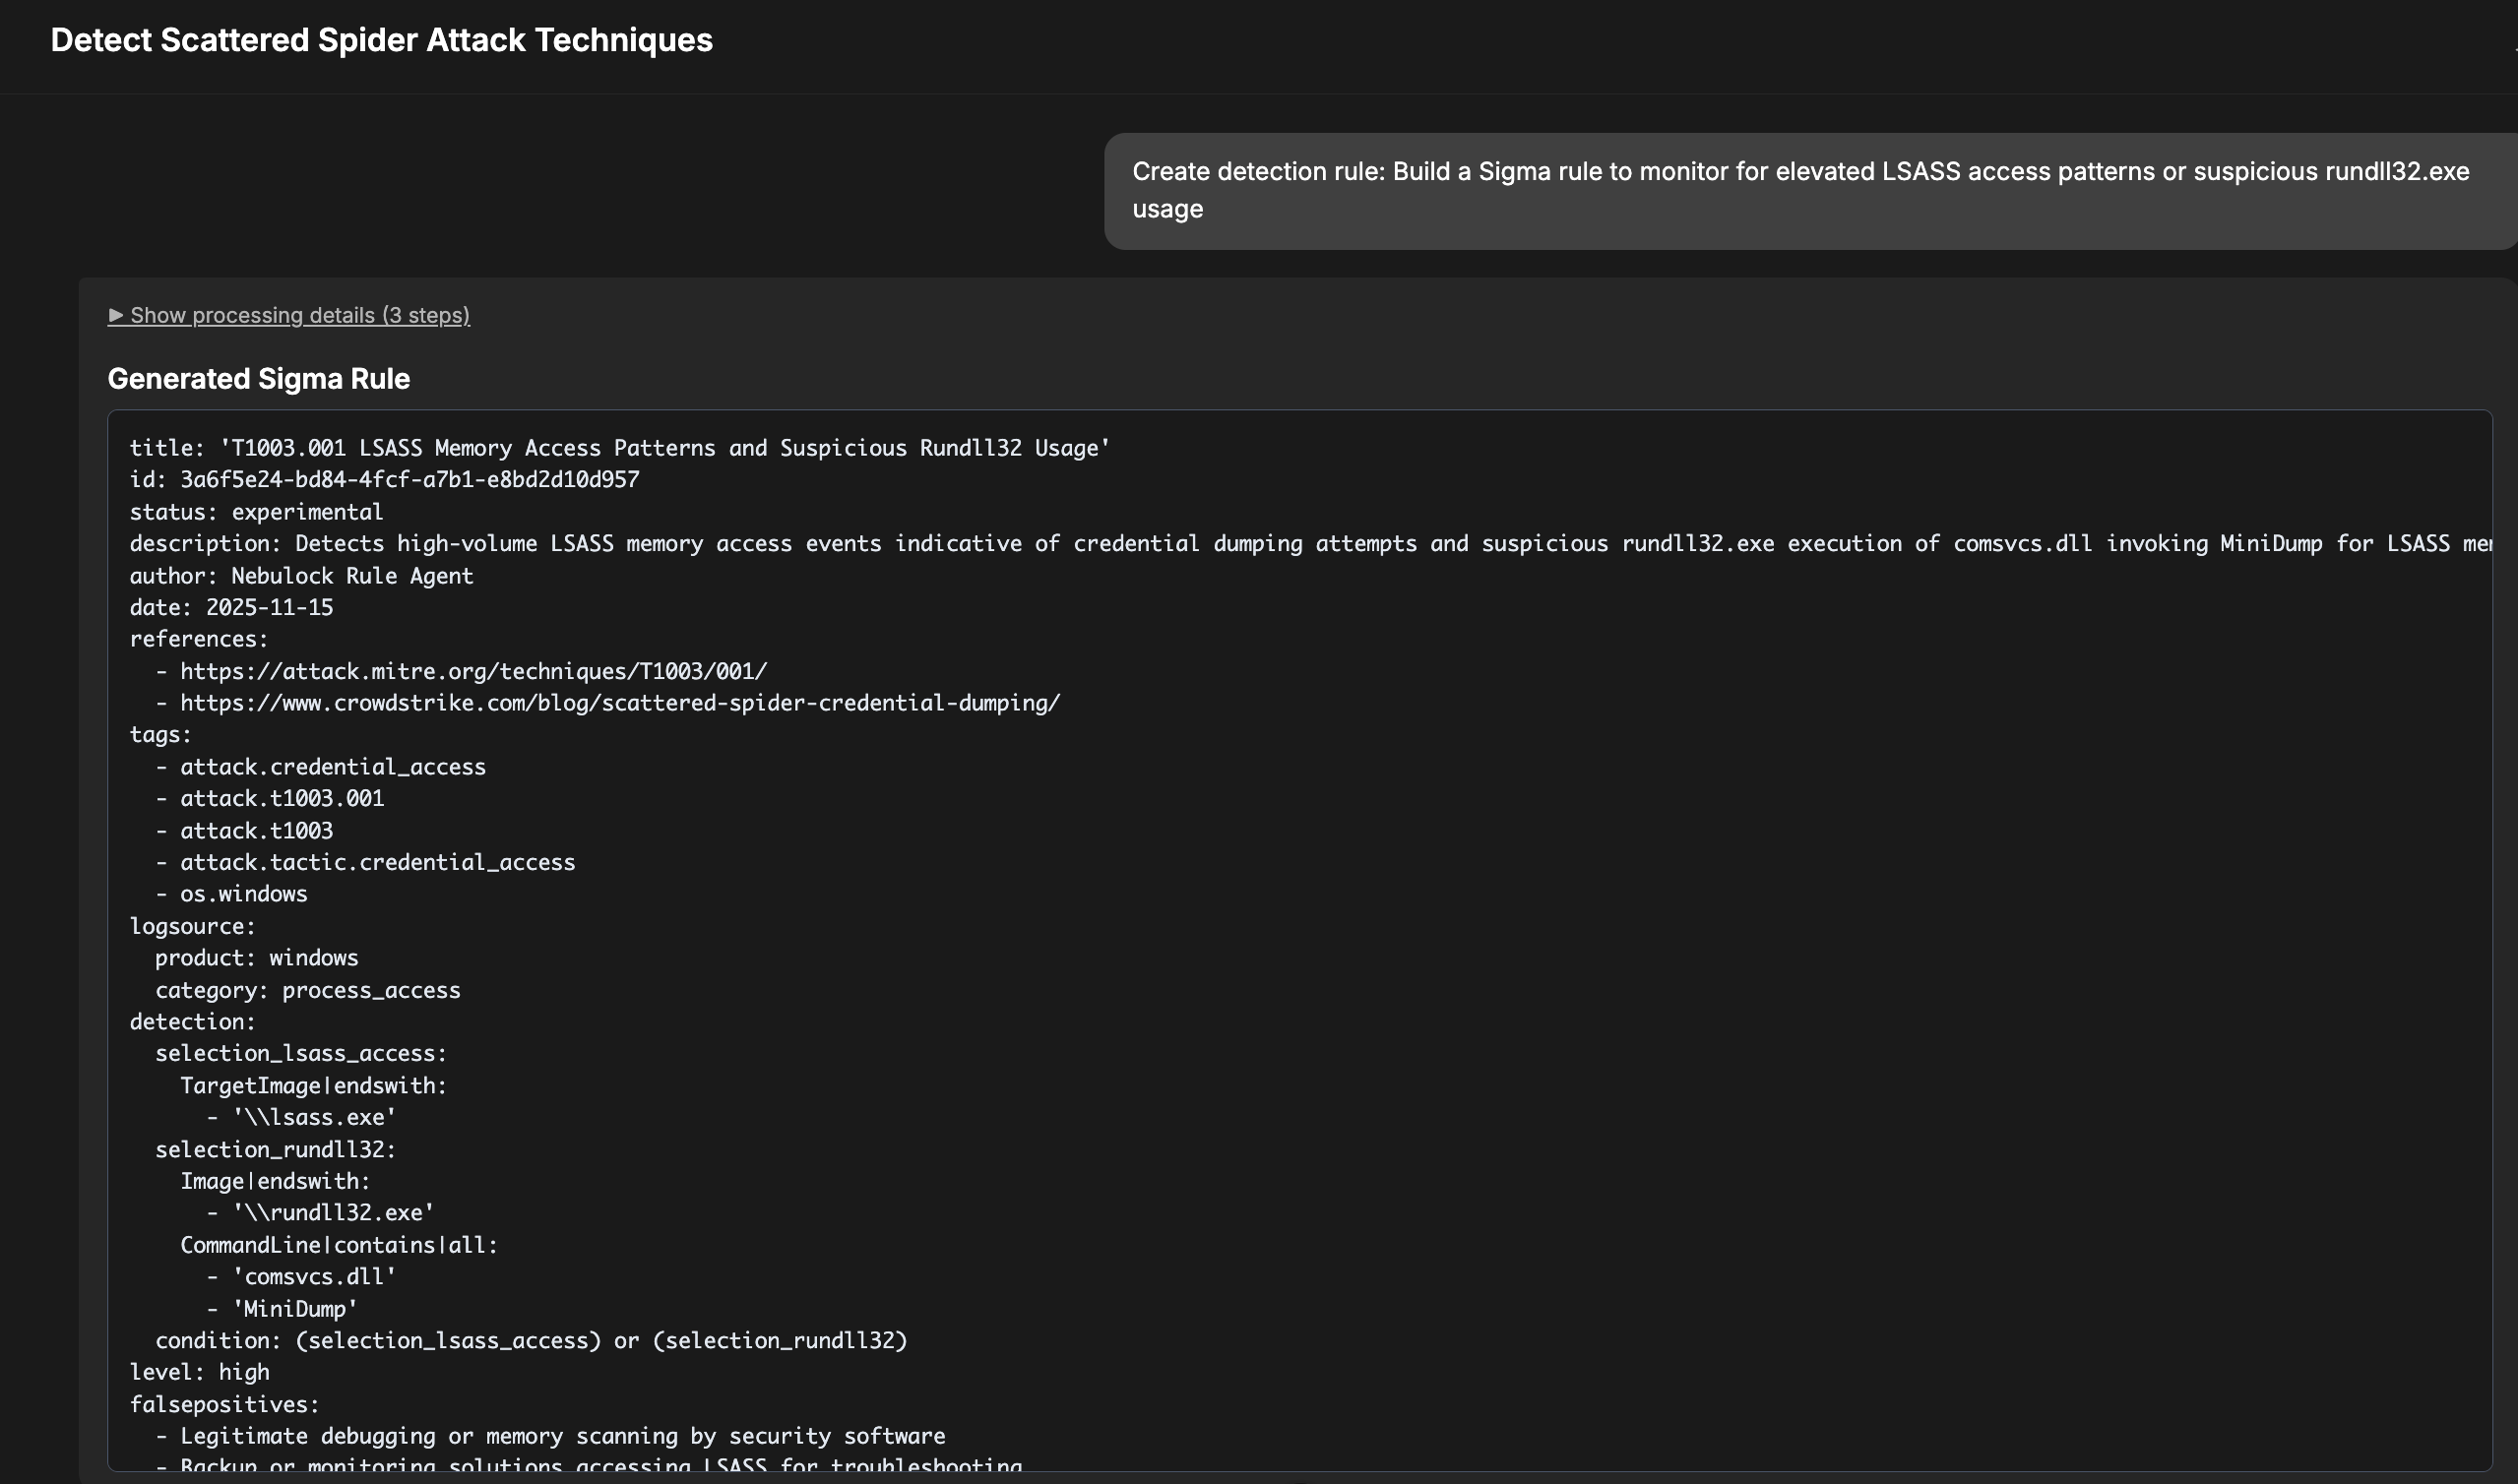Click the author: Nebulock Rule Agent line
The height and width of the screenshot is (1484, 2518).
301,576
